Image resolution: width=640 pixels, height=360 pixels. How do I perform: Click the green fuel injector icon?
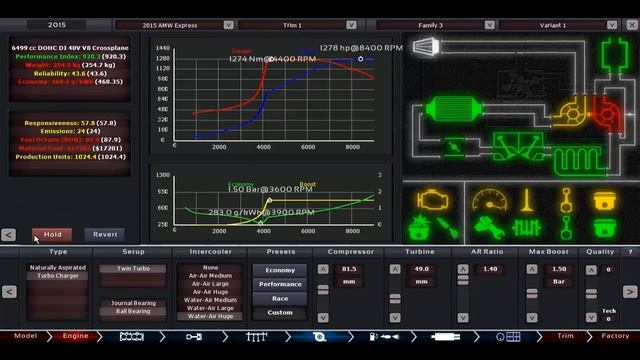[x=448, y=228]
